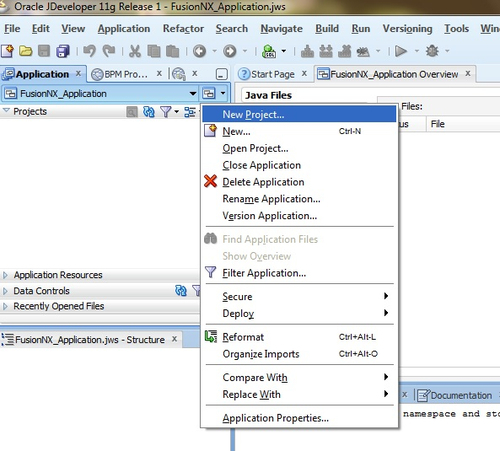The width and height of the screenshot is (500, 451).
Task: Open the application menu dropdown arrow
Action: coord(223,94)
